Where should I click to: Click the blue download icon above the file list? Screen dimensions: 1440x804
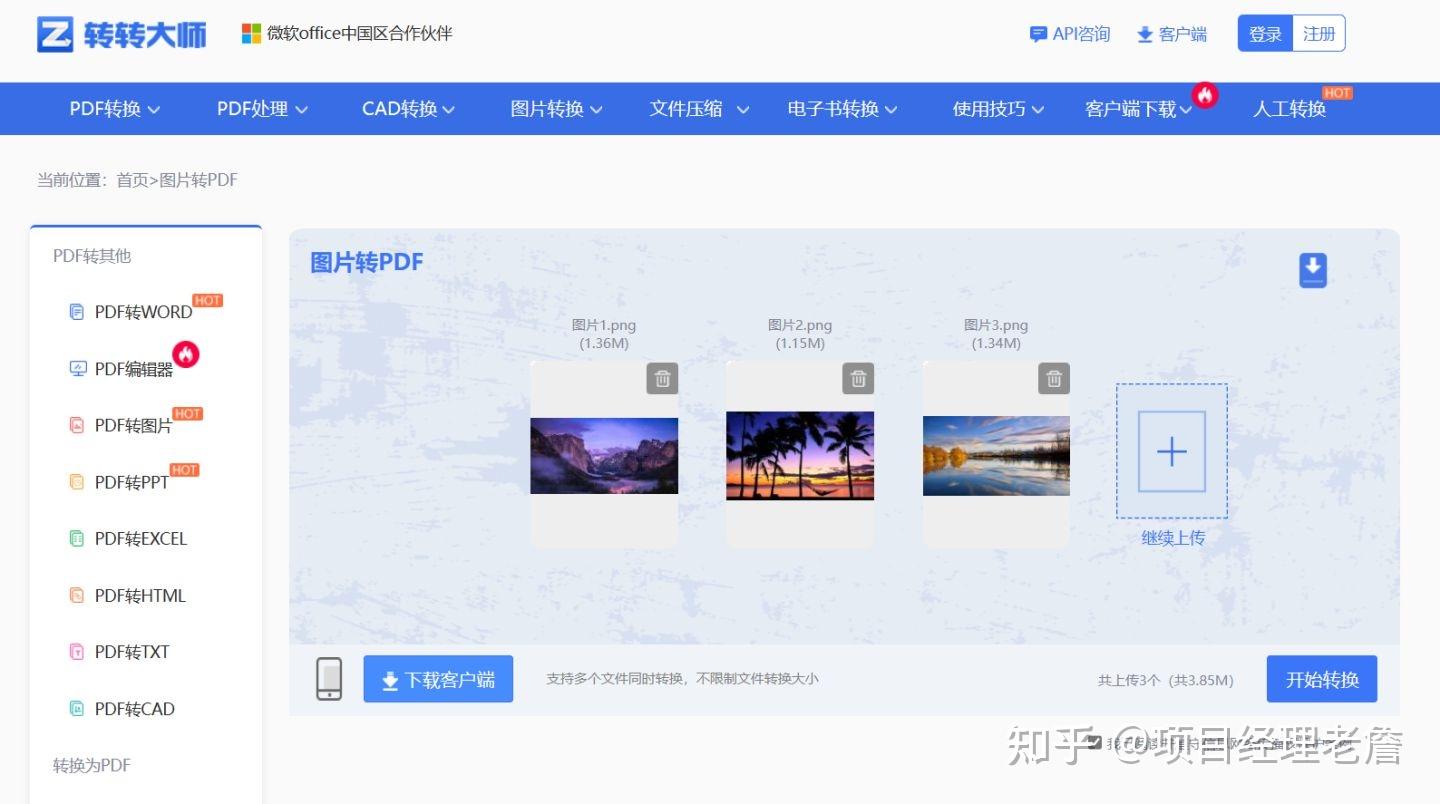pos(1311,269)
